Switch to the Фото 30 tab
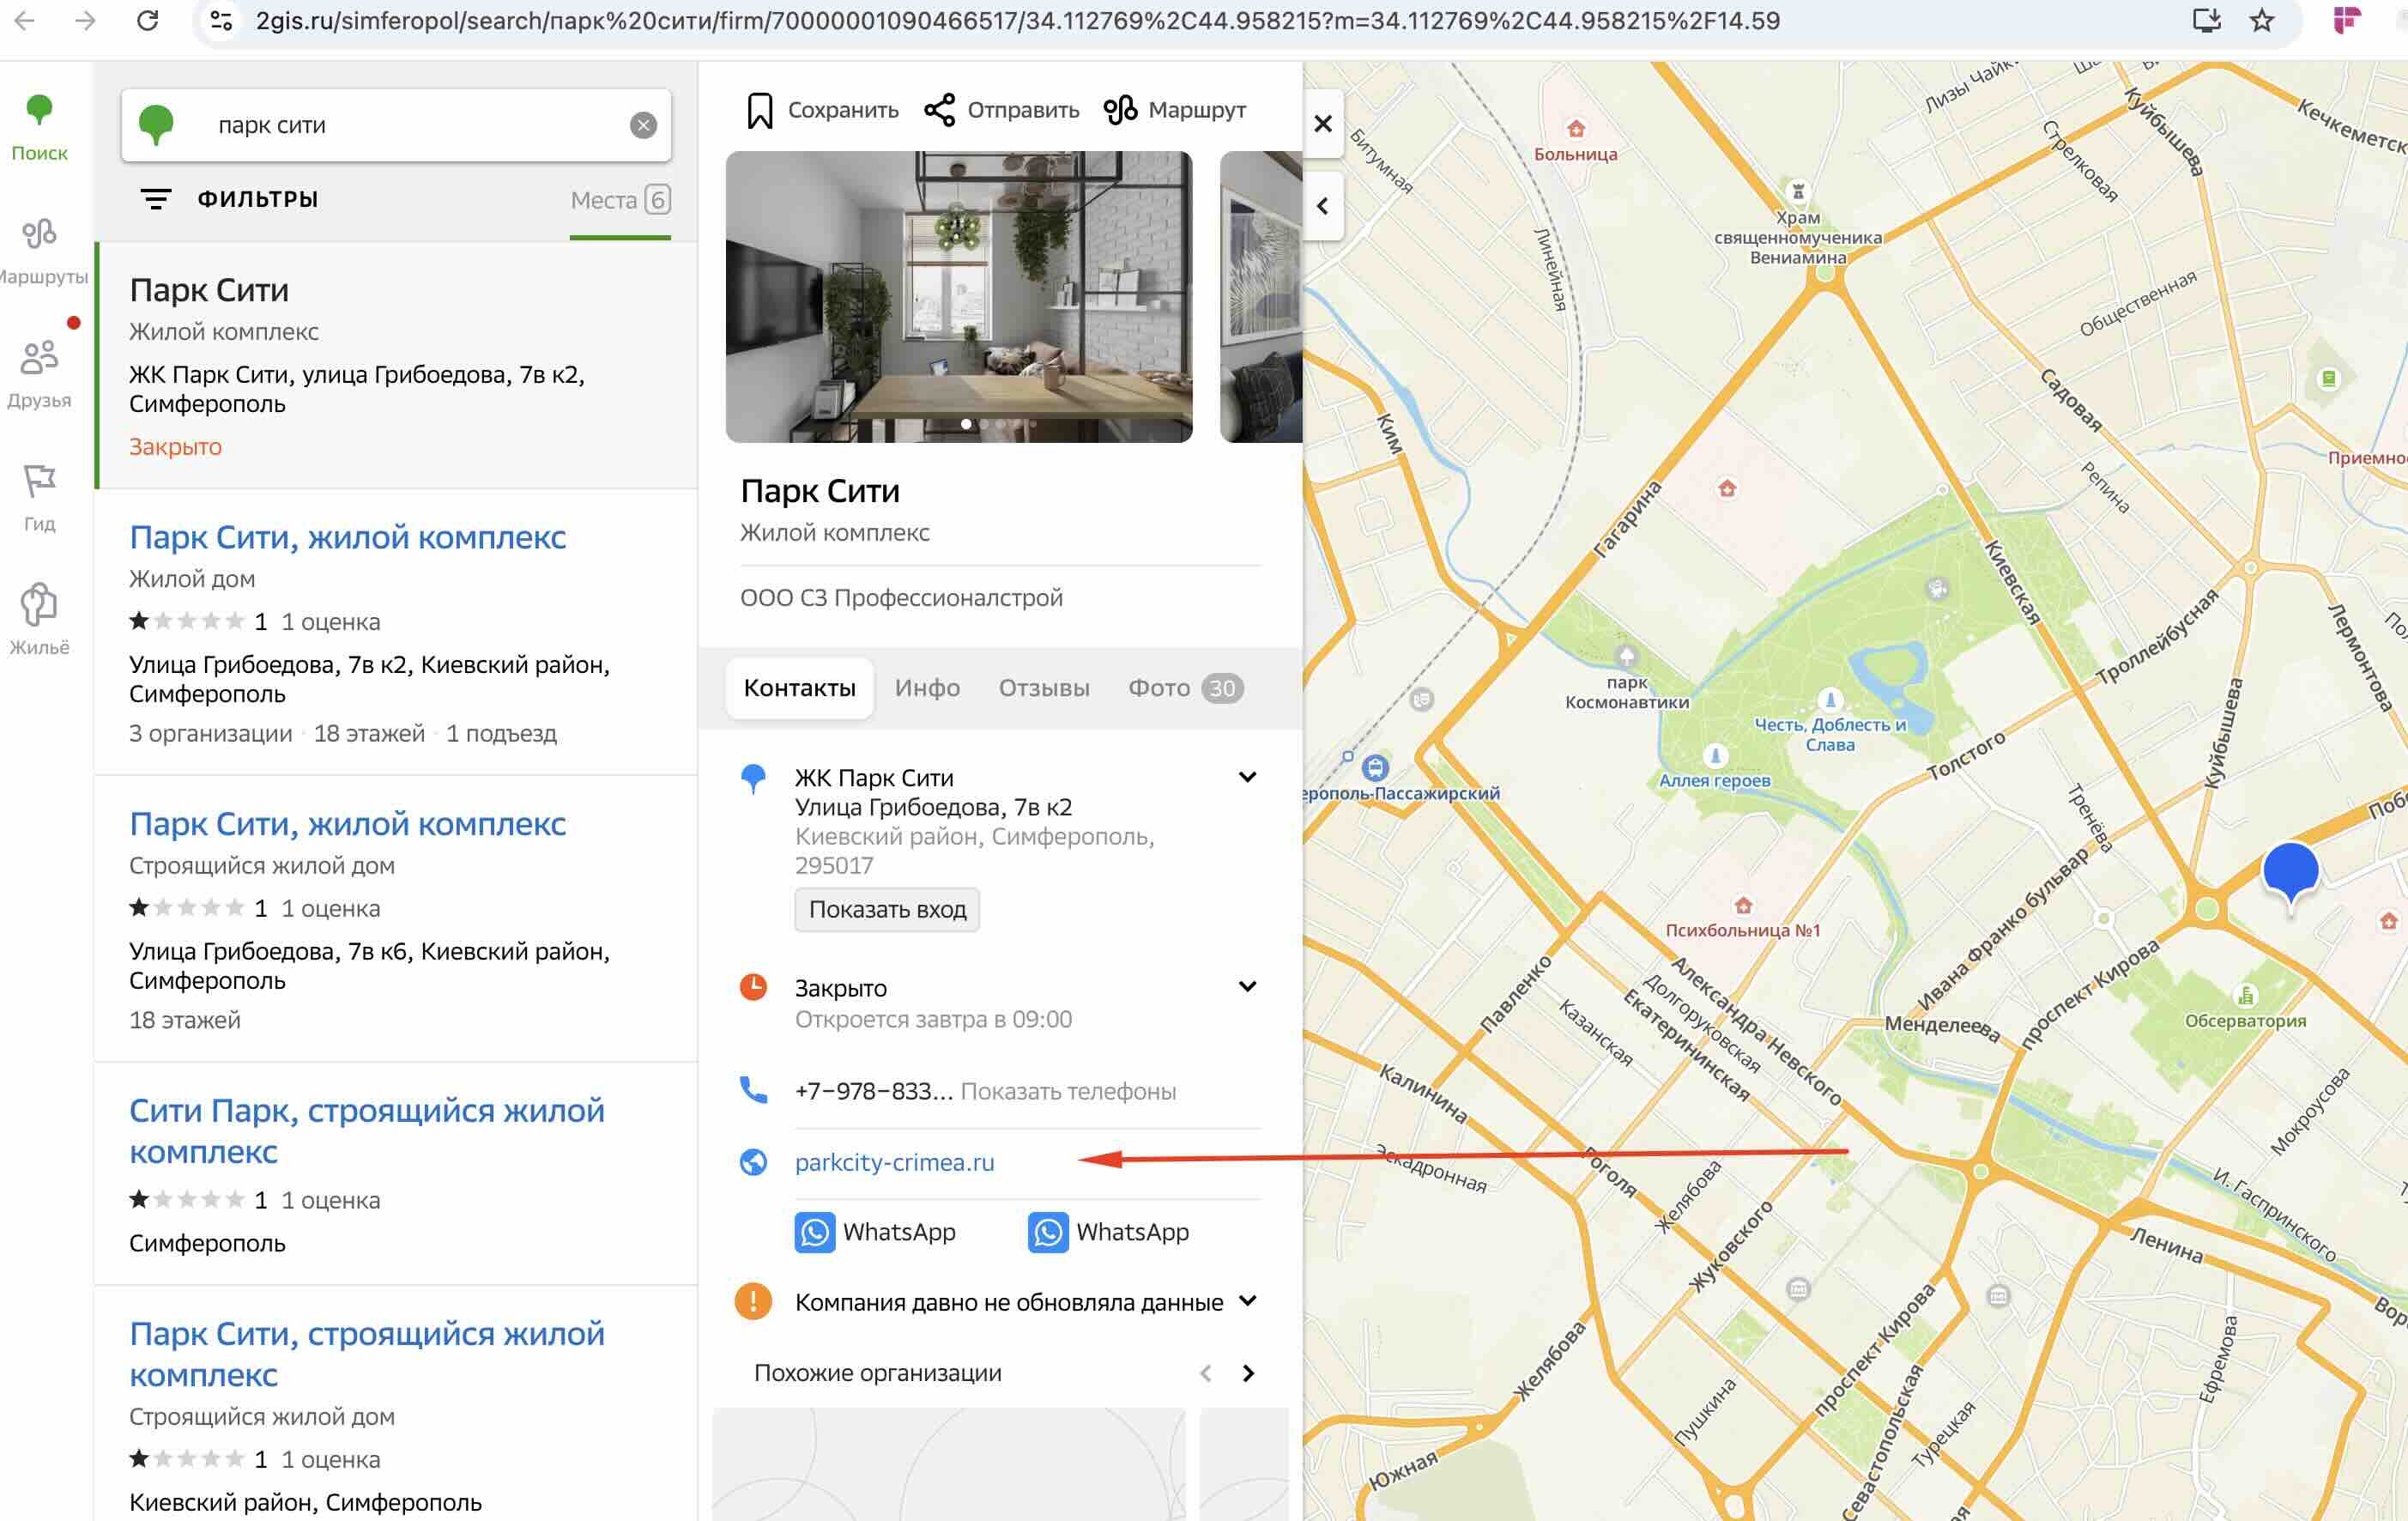2408x1521 pixels. (x=1185, y=688)
